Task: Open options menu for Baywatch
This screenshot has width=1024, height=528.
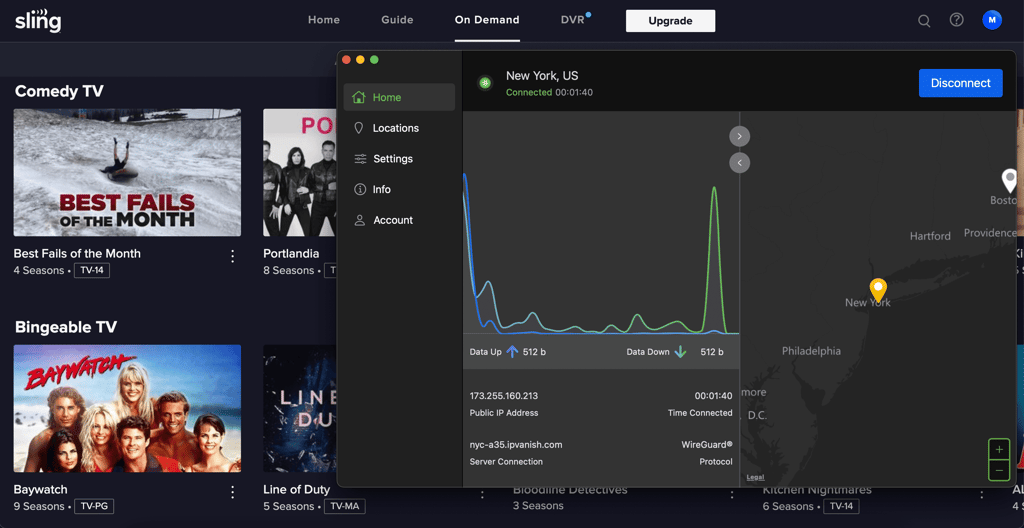Action: pyautogui.click(x=232, y=492)
